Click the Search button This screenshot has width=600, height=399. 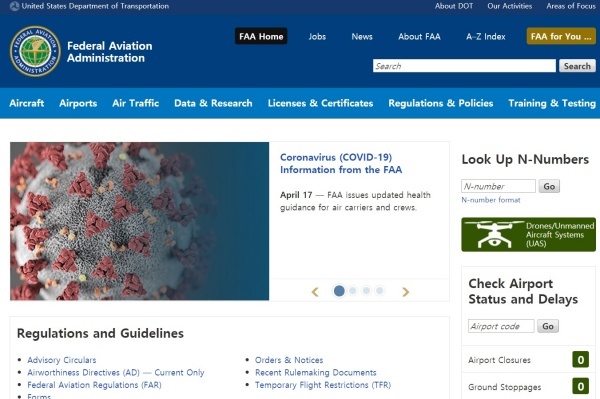point(577,66)
